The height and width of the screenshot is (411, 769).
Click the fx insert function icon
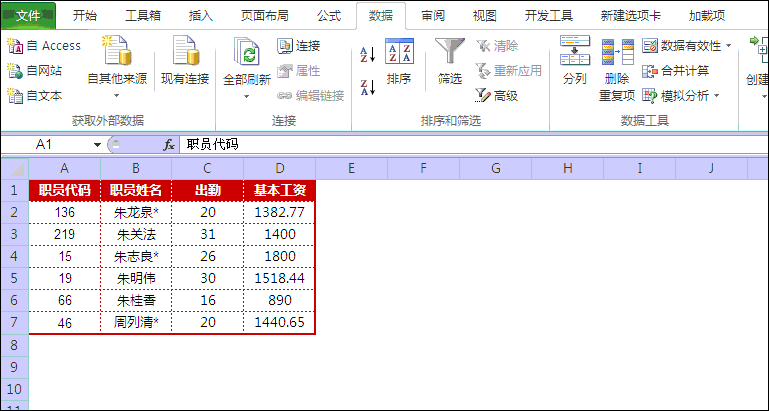[169, 145]
